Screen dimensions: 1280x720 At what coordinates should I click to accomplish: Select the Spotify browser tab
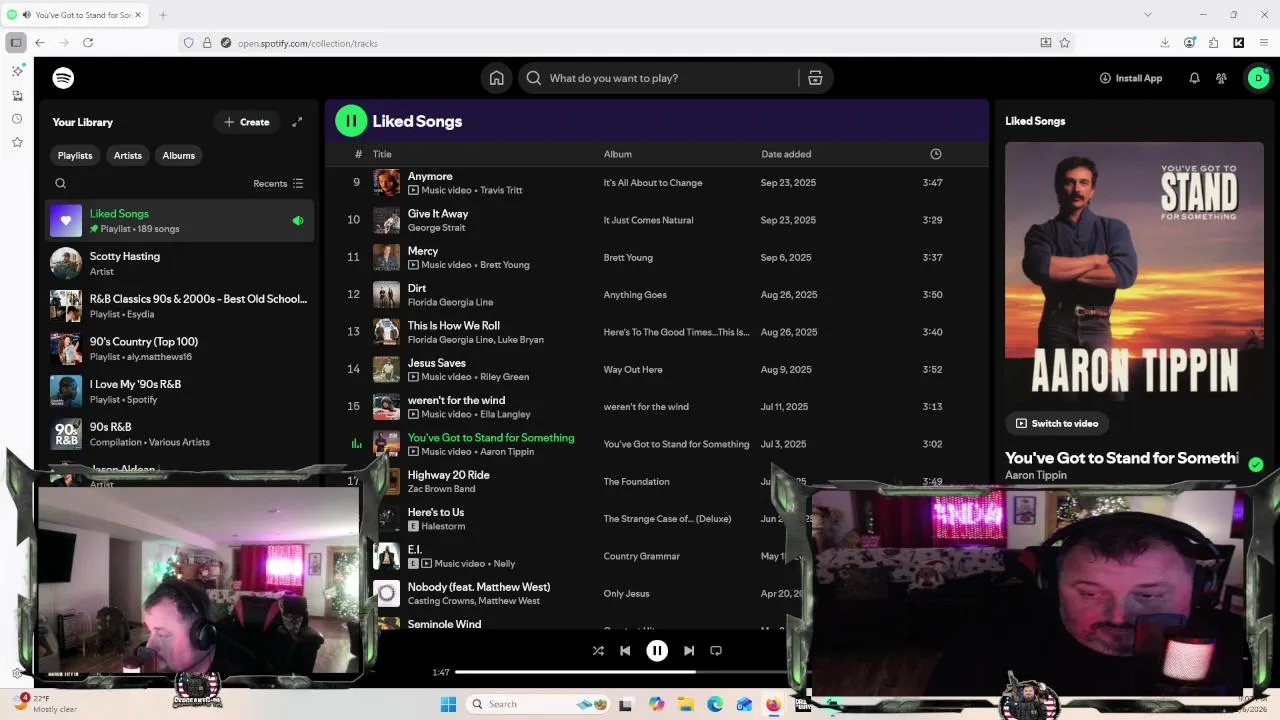(75, 15)
